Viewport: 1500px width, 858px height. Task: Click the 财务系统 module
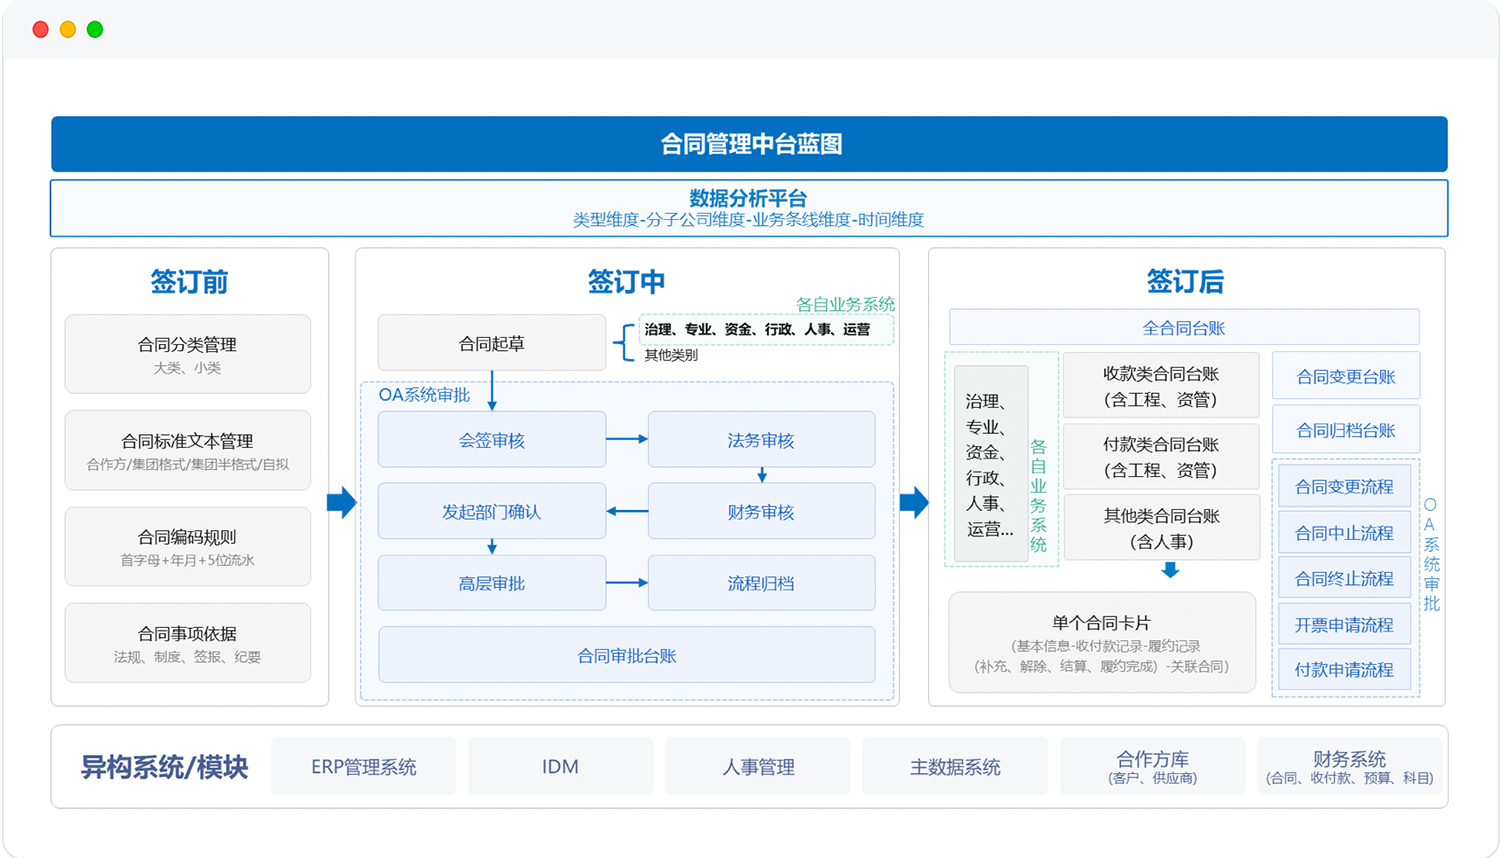[x=1350, y=766]
